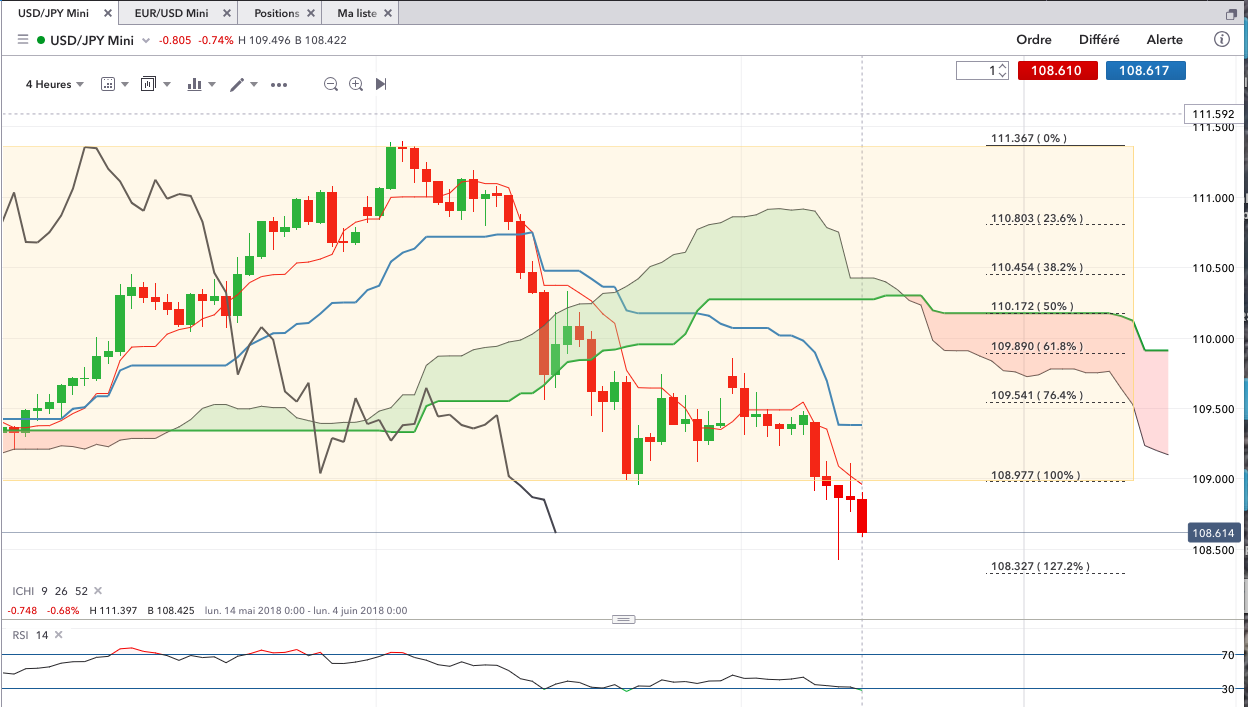The width and height of the screenshot is (1248, 707).
Task: Expand the 4 Heures timeframe dropdown
Action: (55, 85)
